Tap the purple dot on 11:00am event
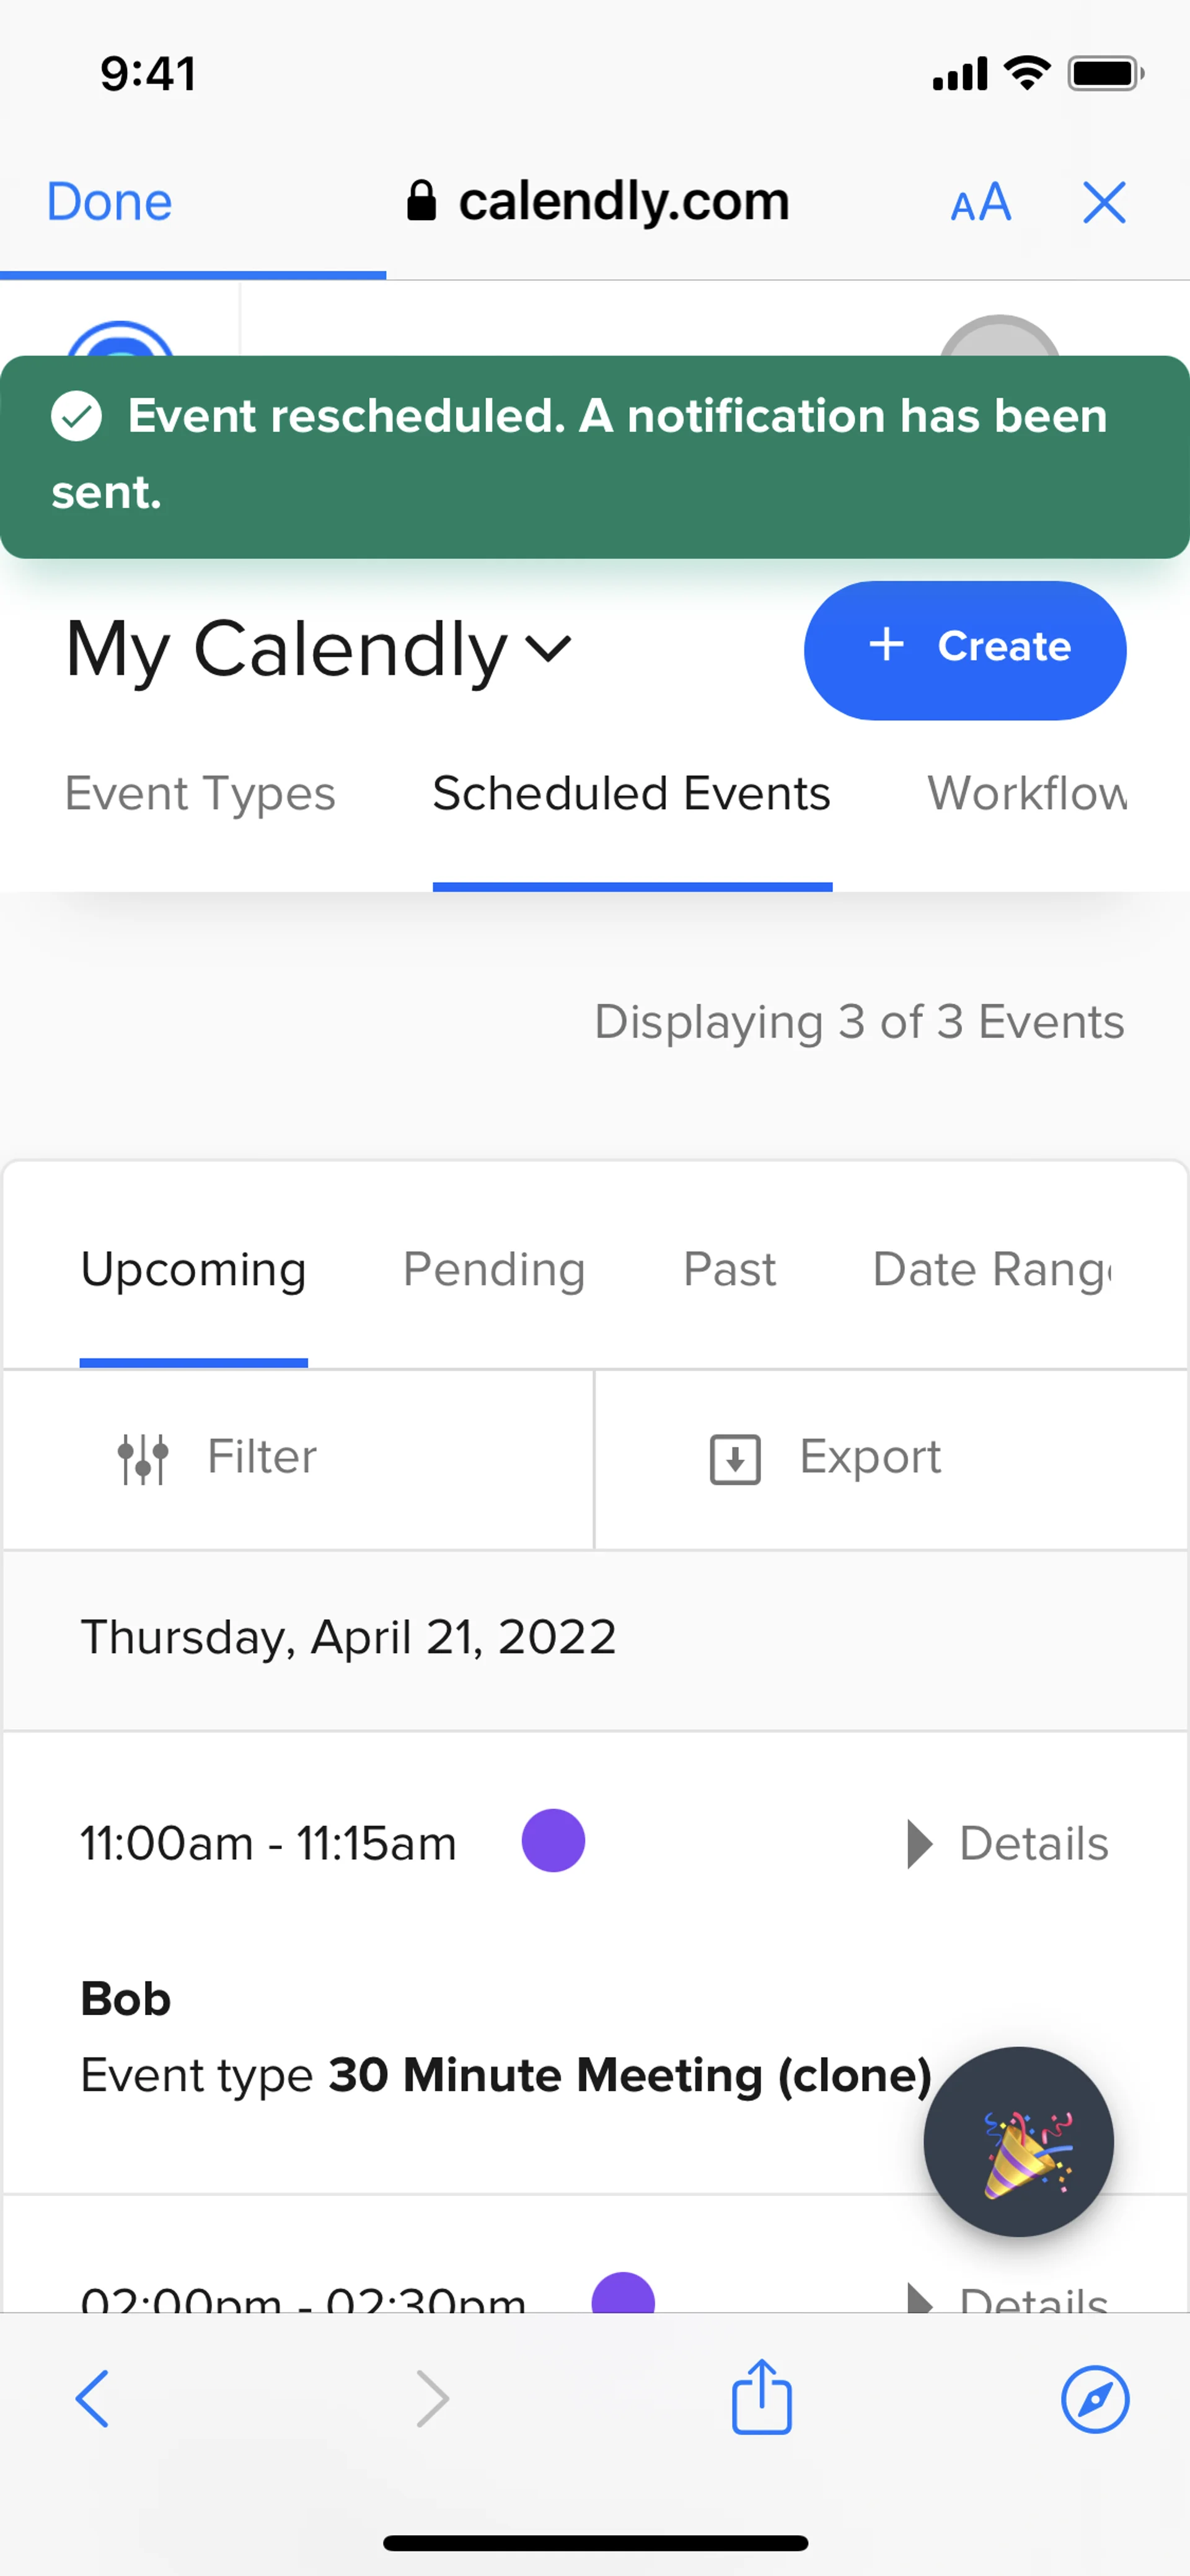Screen dimensions: 1190x2576 pyautogui.click(x=553, y=1840)
